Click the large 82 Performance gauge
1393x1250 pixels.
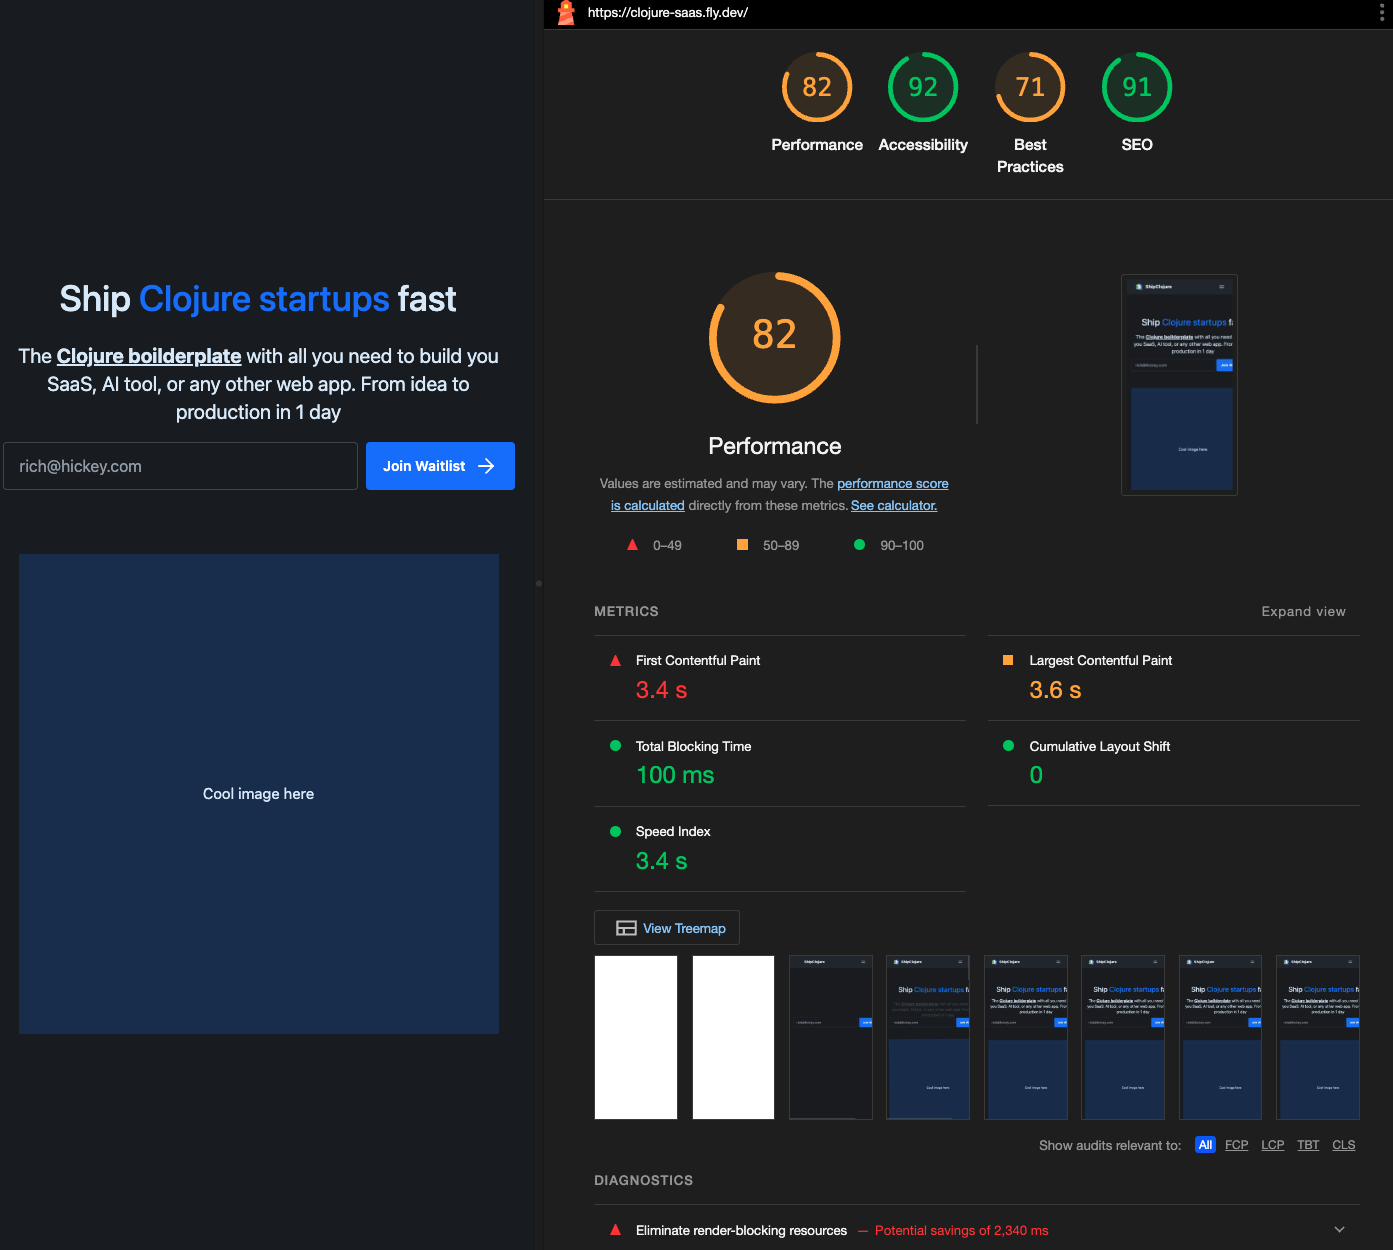[x=775, y=338]
